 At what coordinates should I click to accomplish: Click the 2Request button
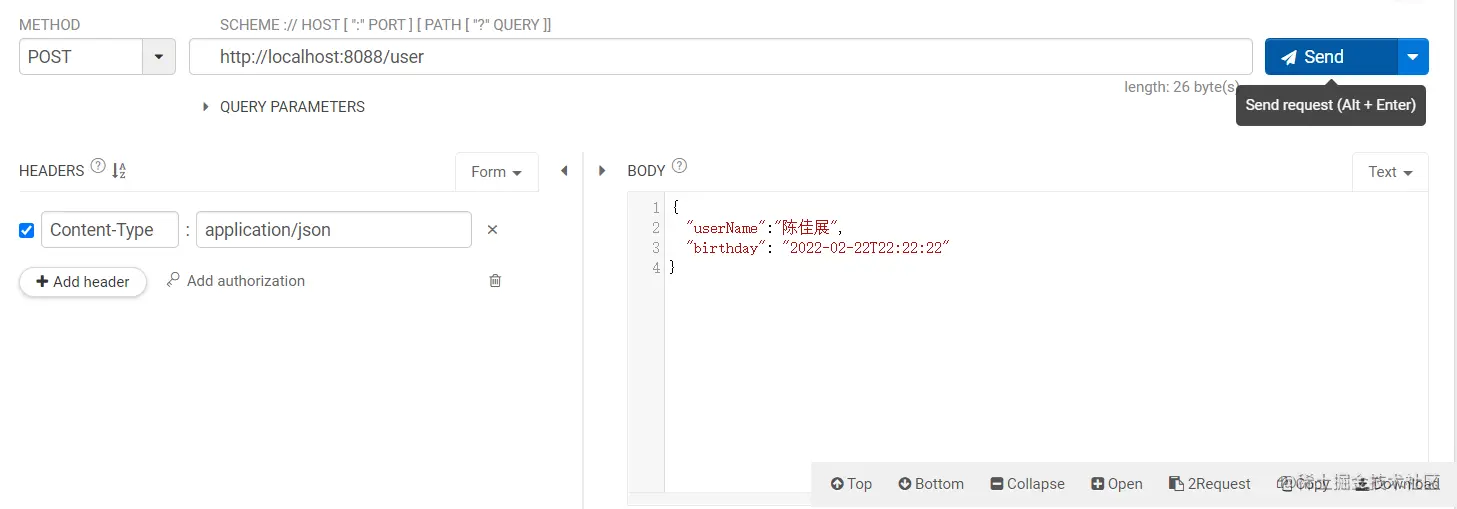pyautogui.click(x=1210, y=484)
